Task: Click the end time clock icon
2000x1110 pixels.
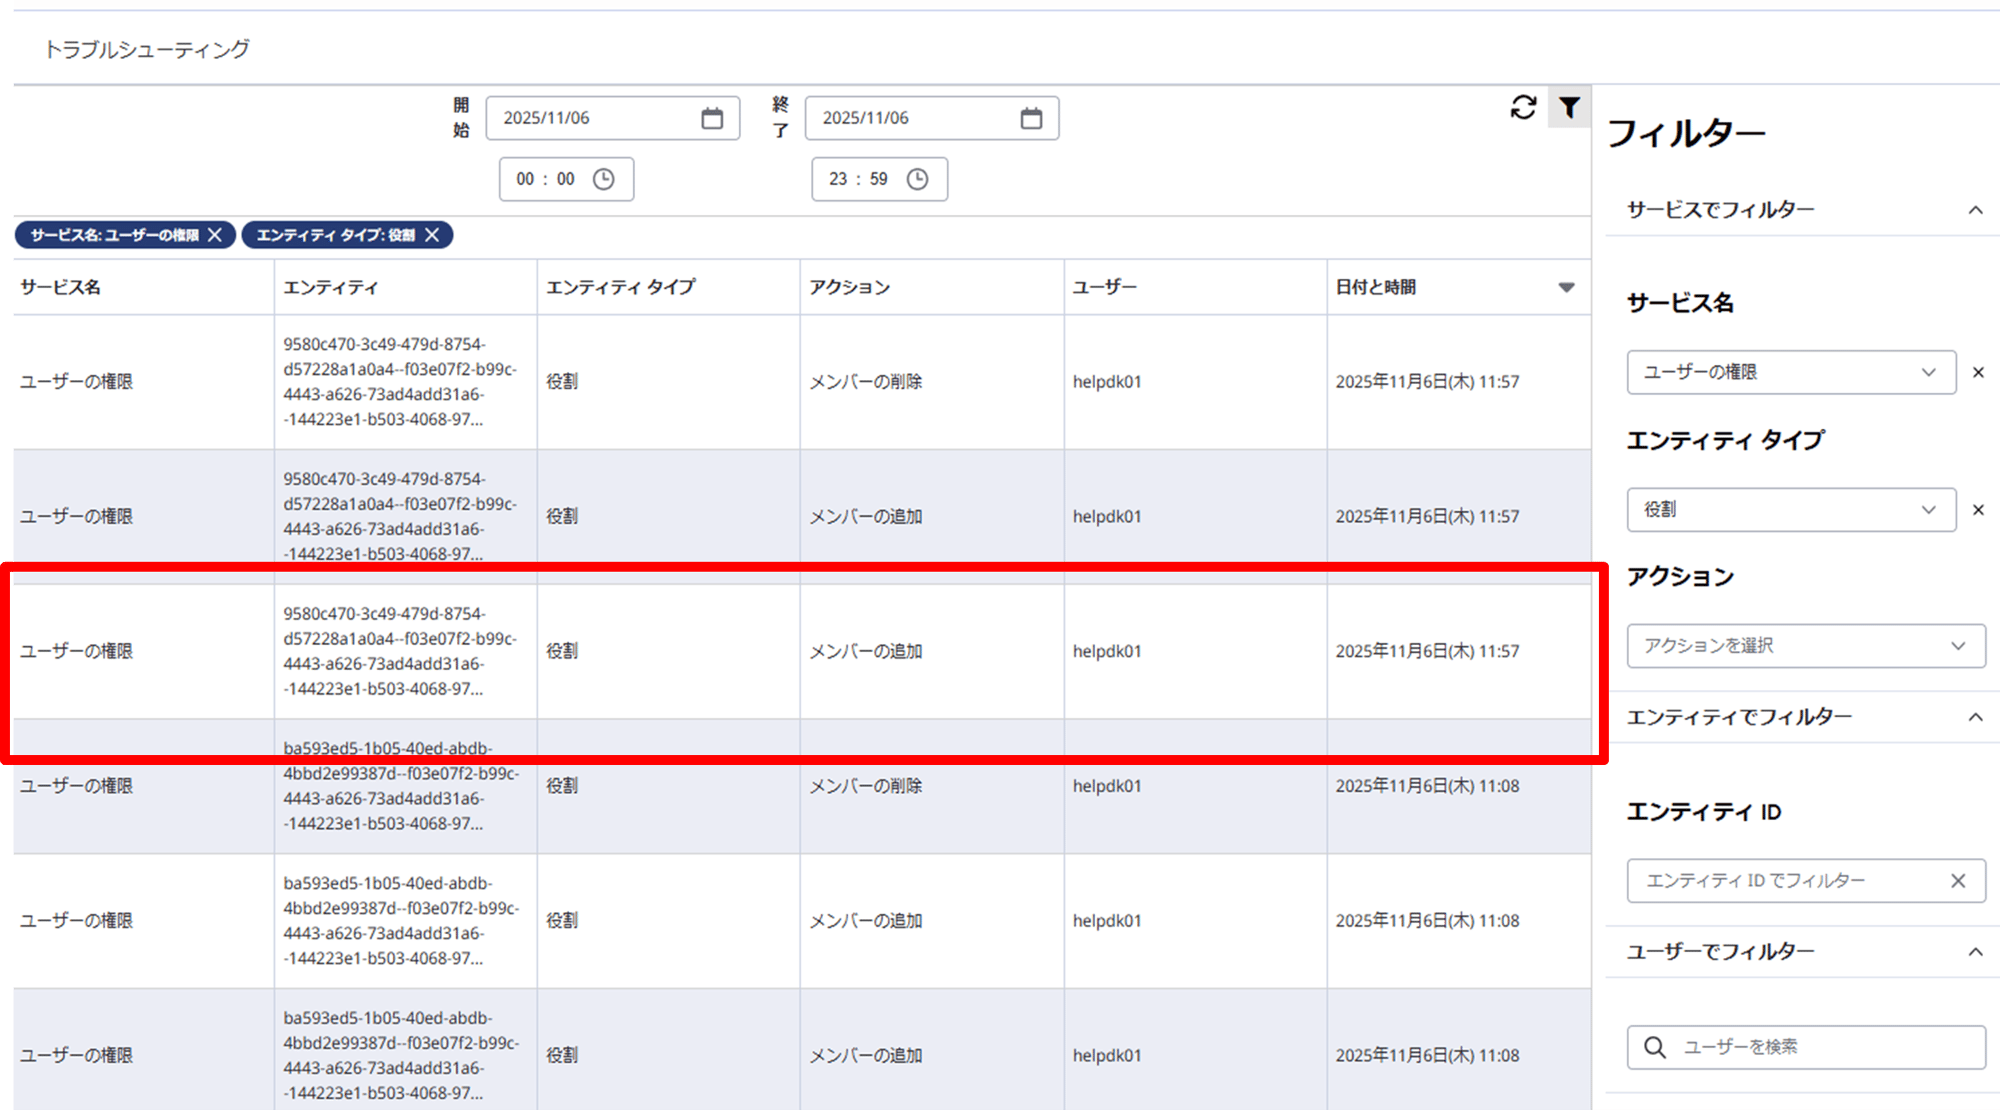Action: tap(917, 179)
